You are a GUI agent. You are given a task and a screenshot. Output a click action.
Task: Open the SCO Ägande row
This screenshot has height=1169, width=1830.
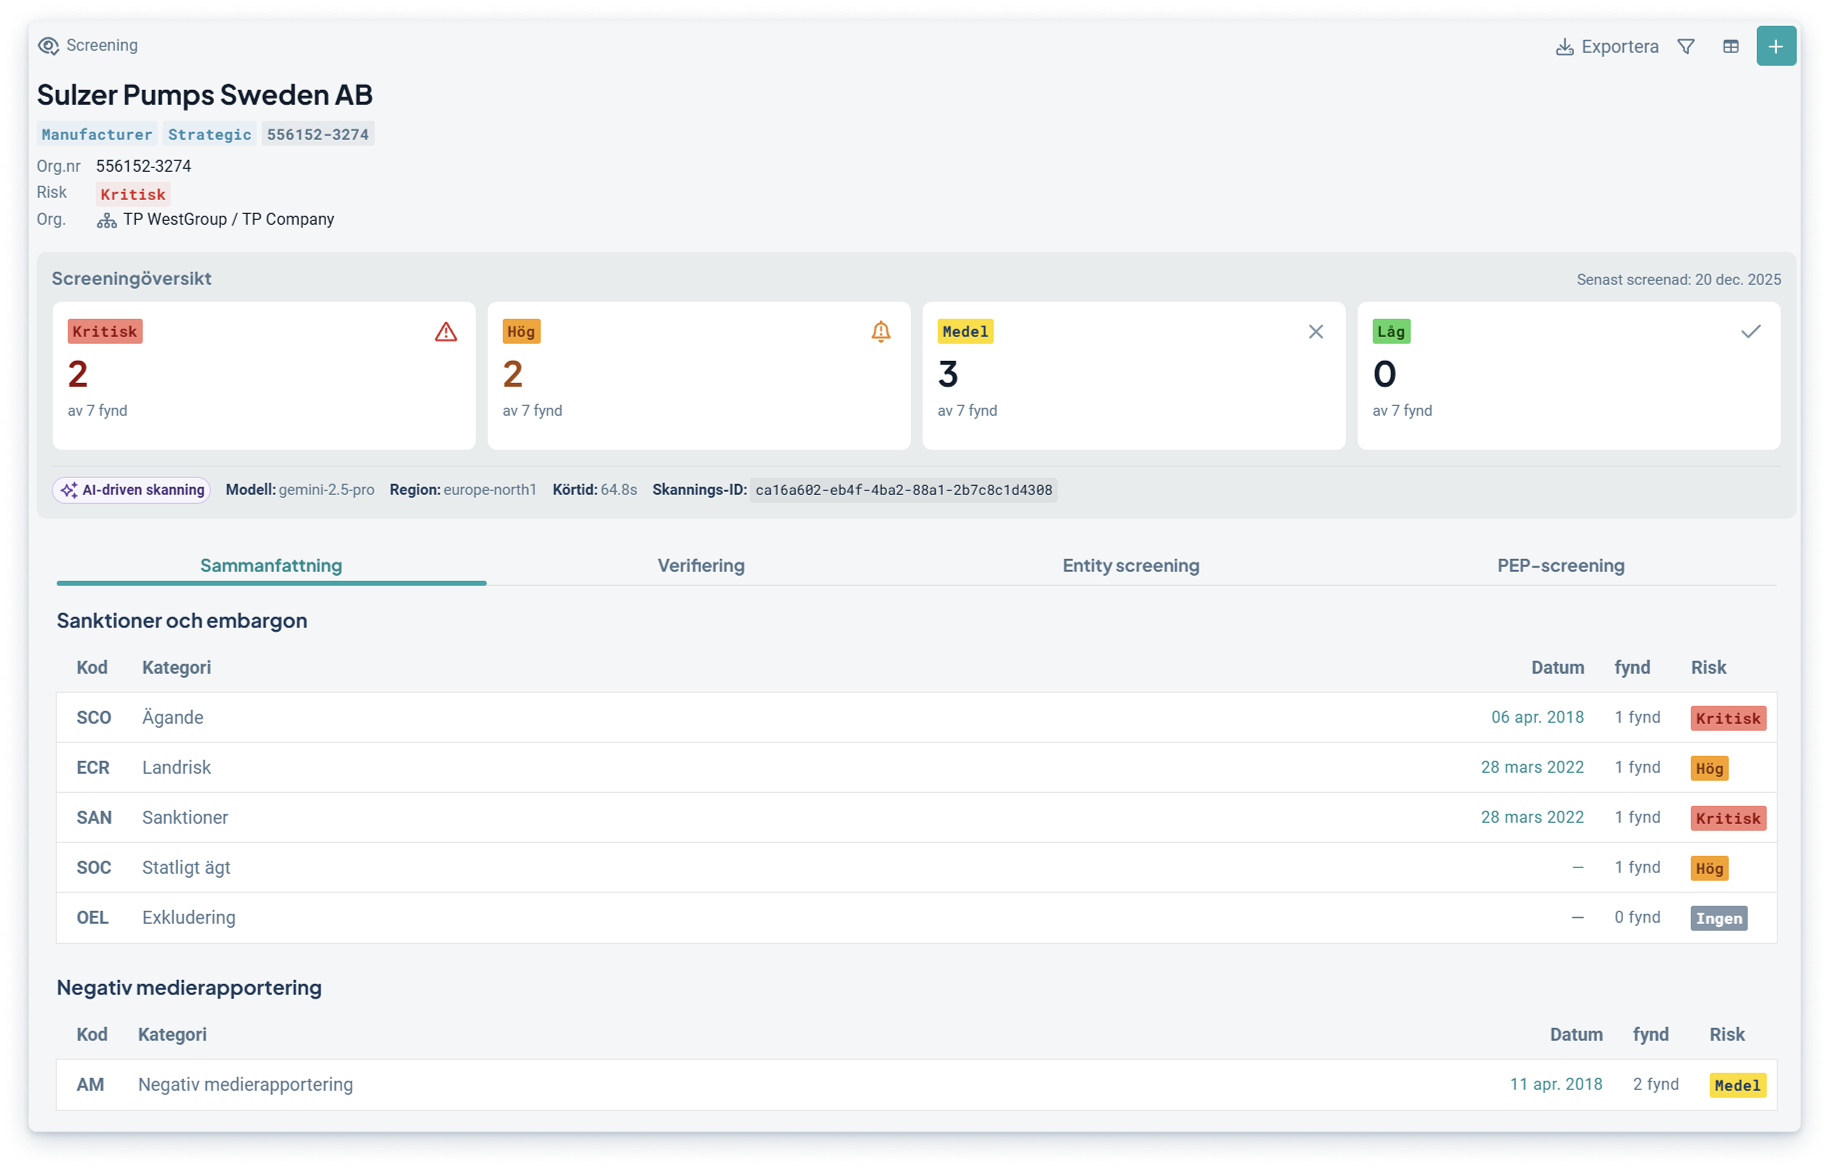coord(916,718)
